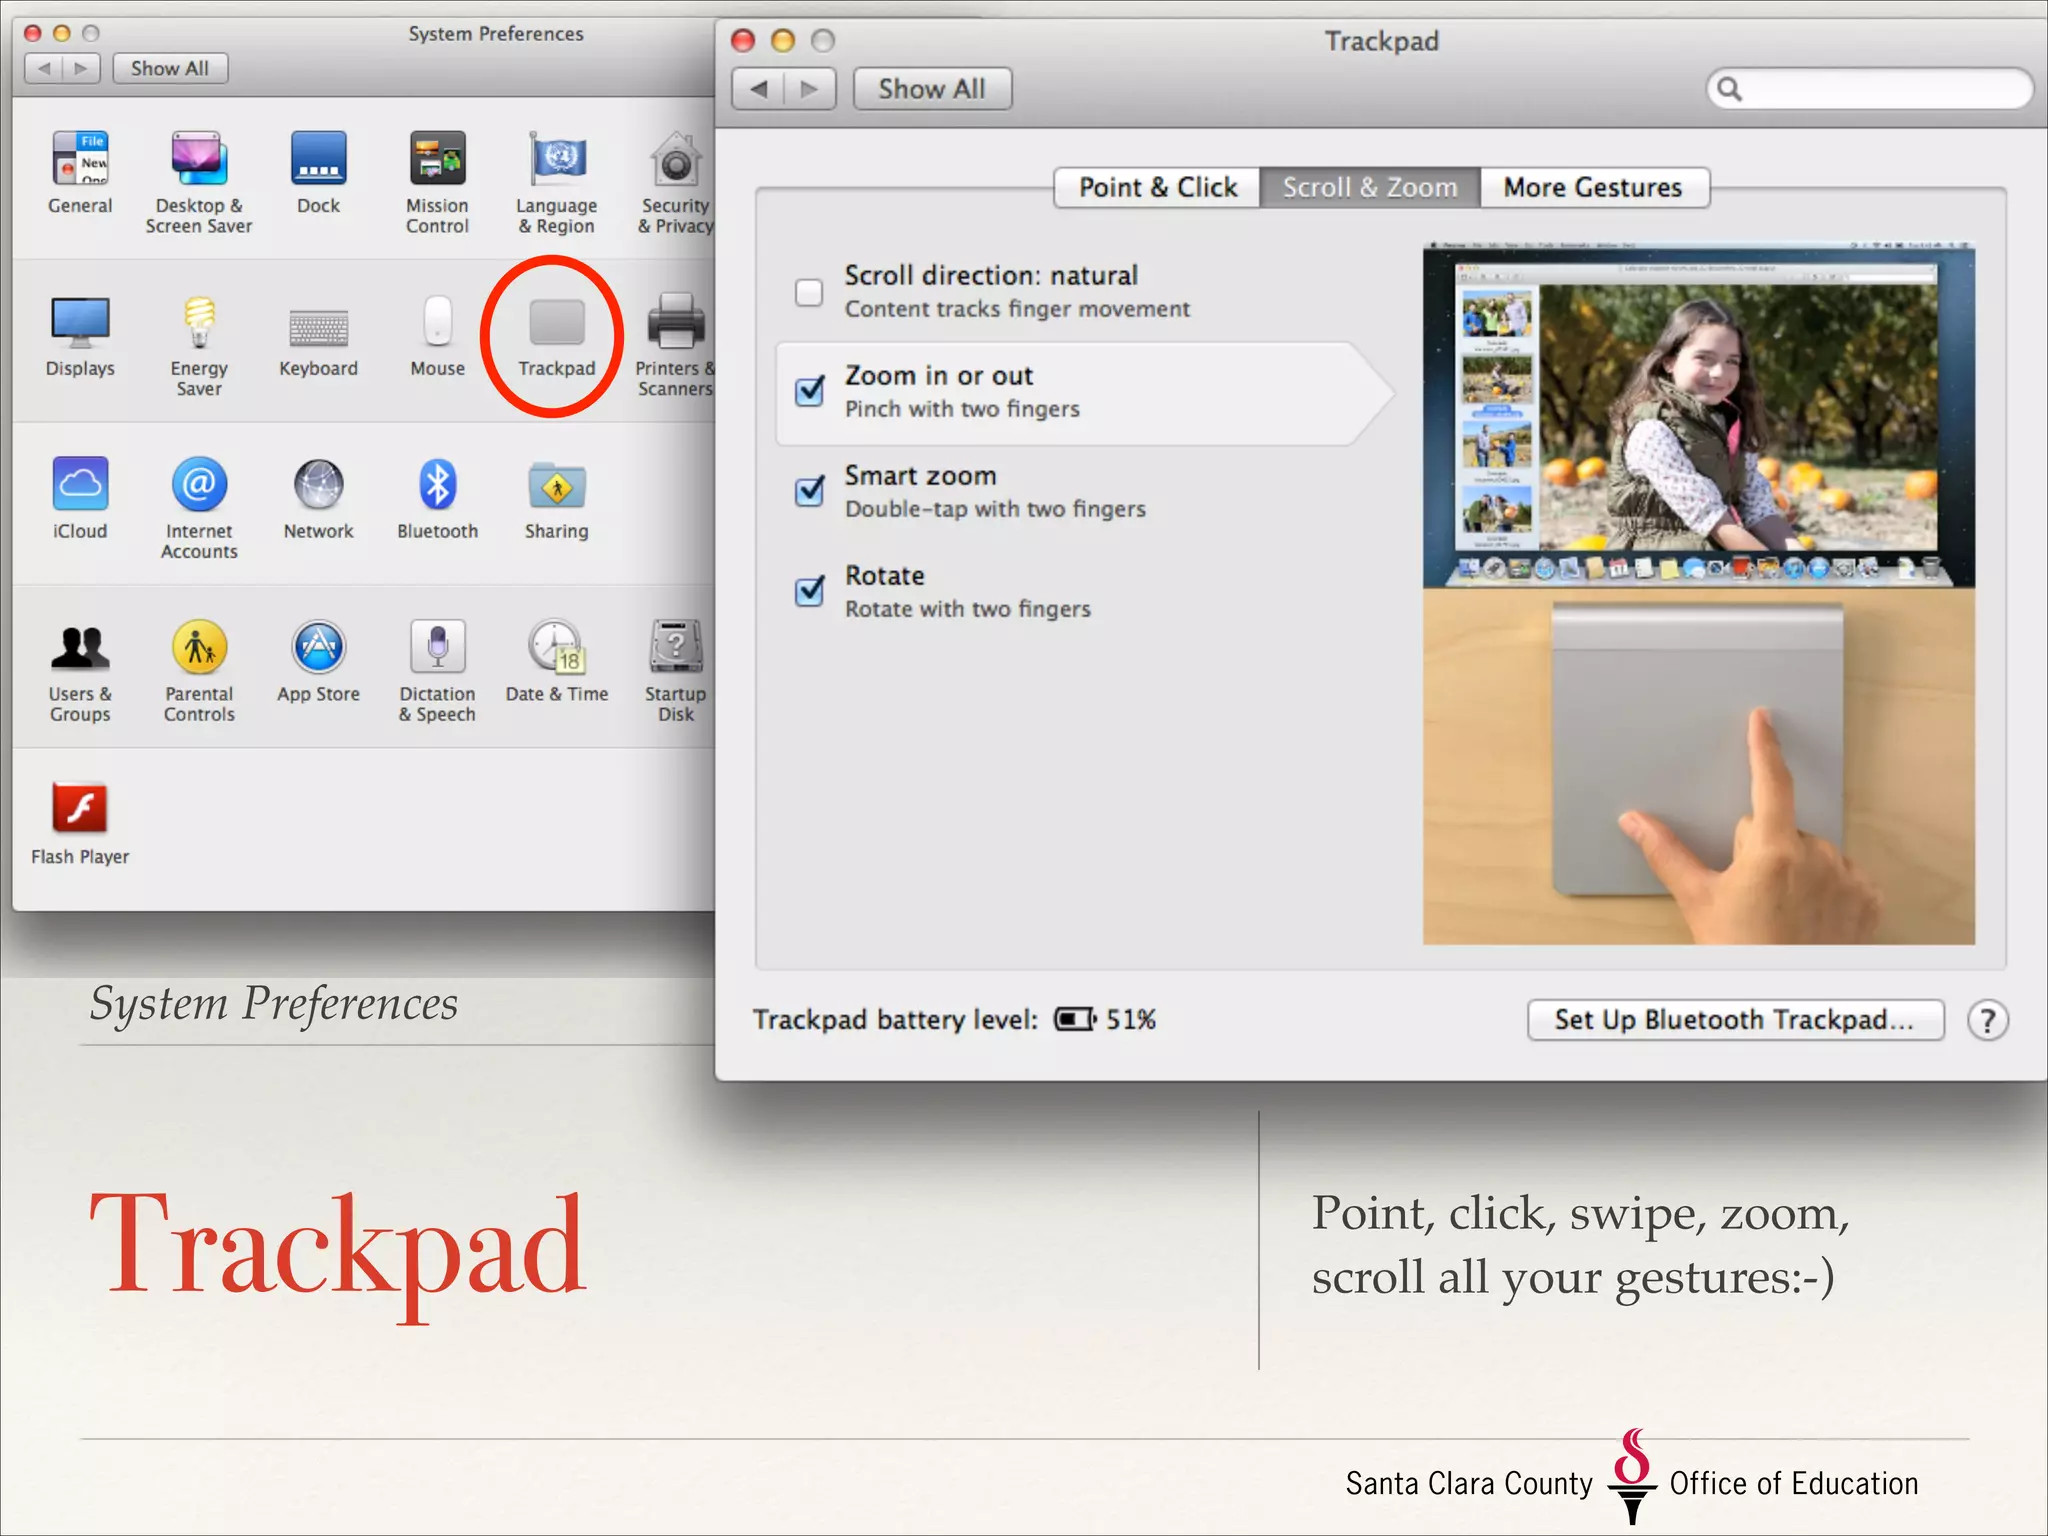Switch to Point & Click tab

click(1157, 188)
